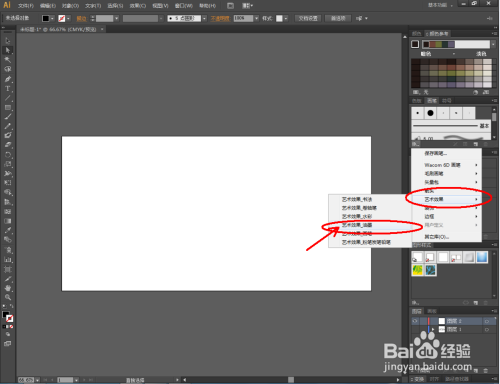
Task: Select the Type tool
Action: 8,89
